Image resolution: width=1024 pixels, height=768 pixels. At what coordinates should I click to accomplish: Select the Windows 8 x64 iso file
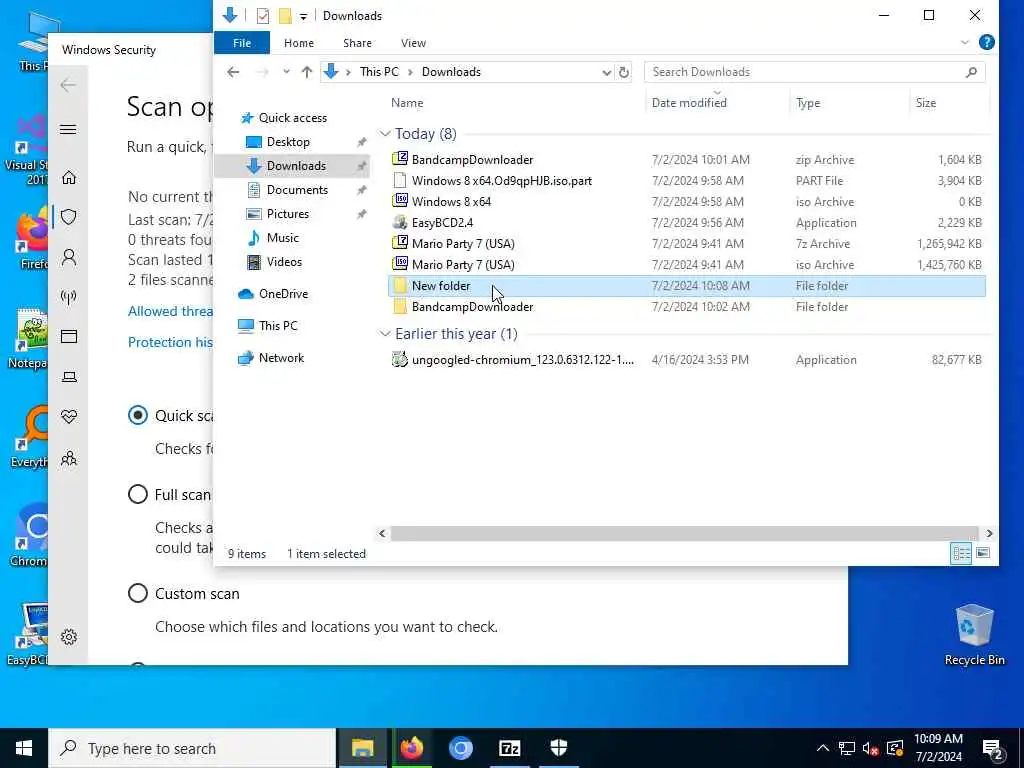[687, 202]
